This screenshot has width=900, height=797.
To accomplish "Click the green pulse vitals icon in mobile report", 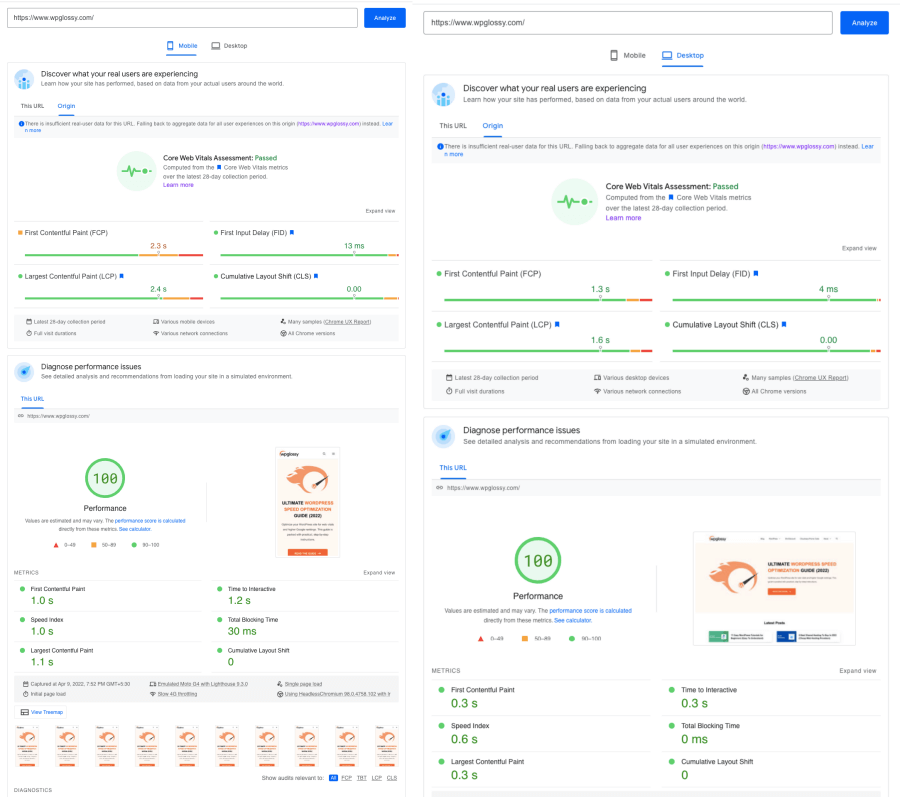I will tap(137, 171).
